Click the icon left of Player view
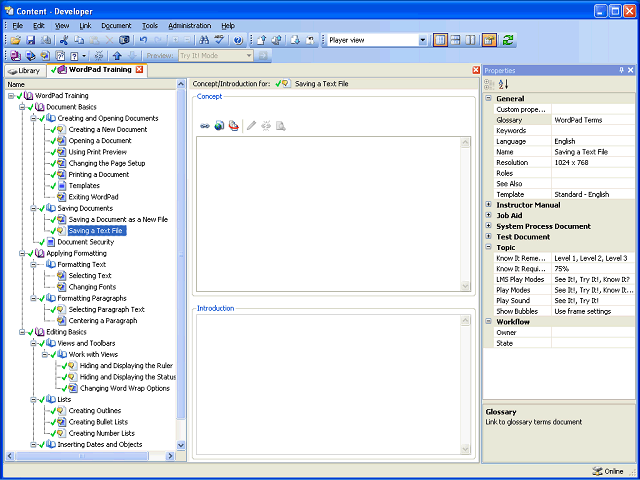Screen dimensions: 640x480 coord(310,40)
